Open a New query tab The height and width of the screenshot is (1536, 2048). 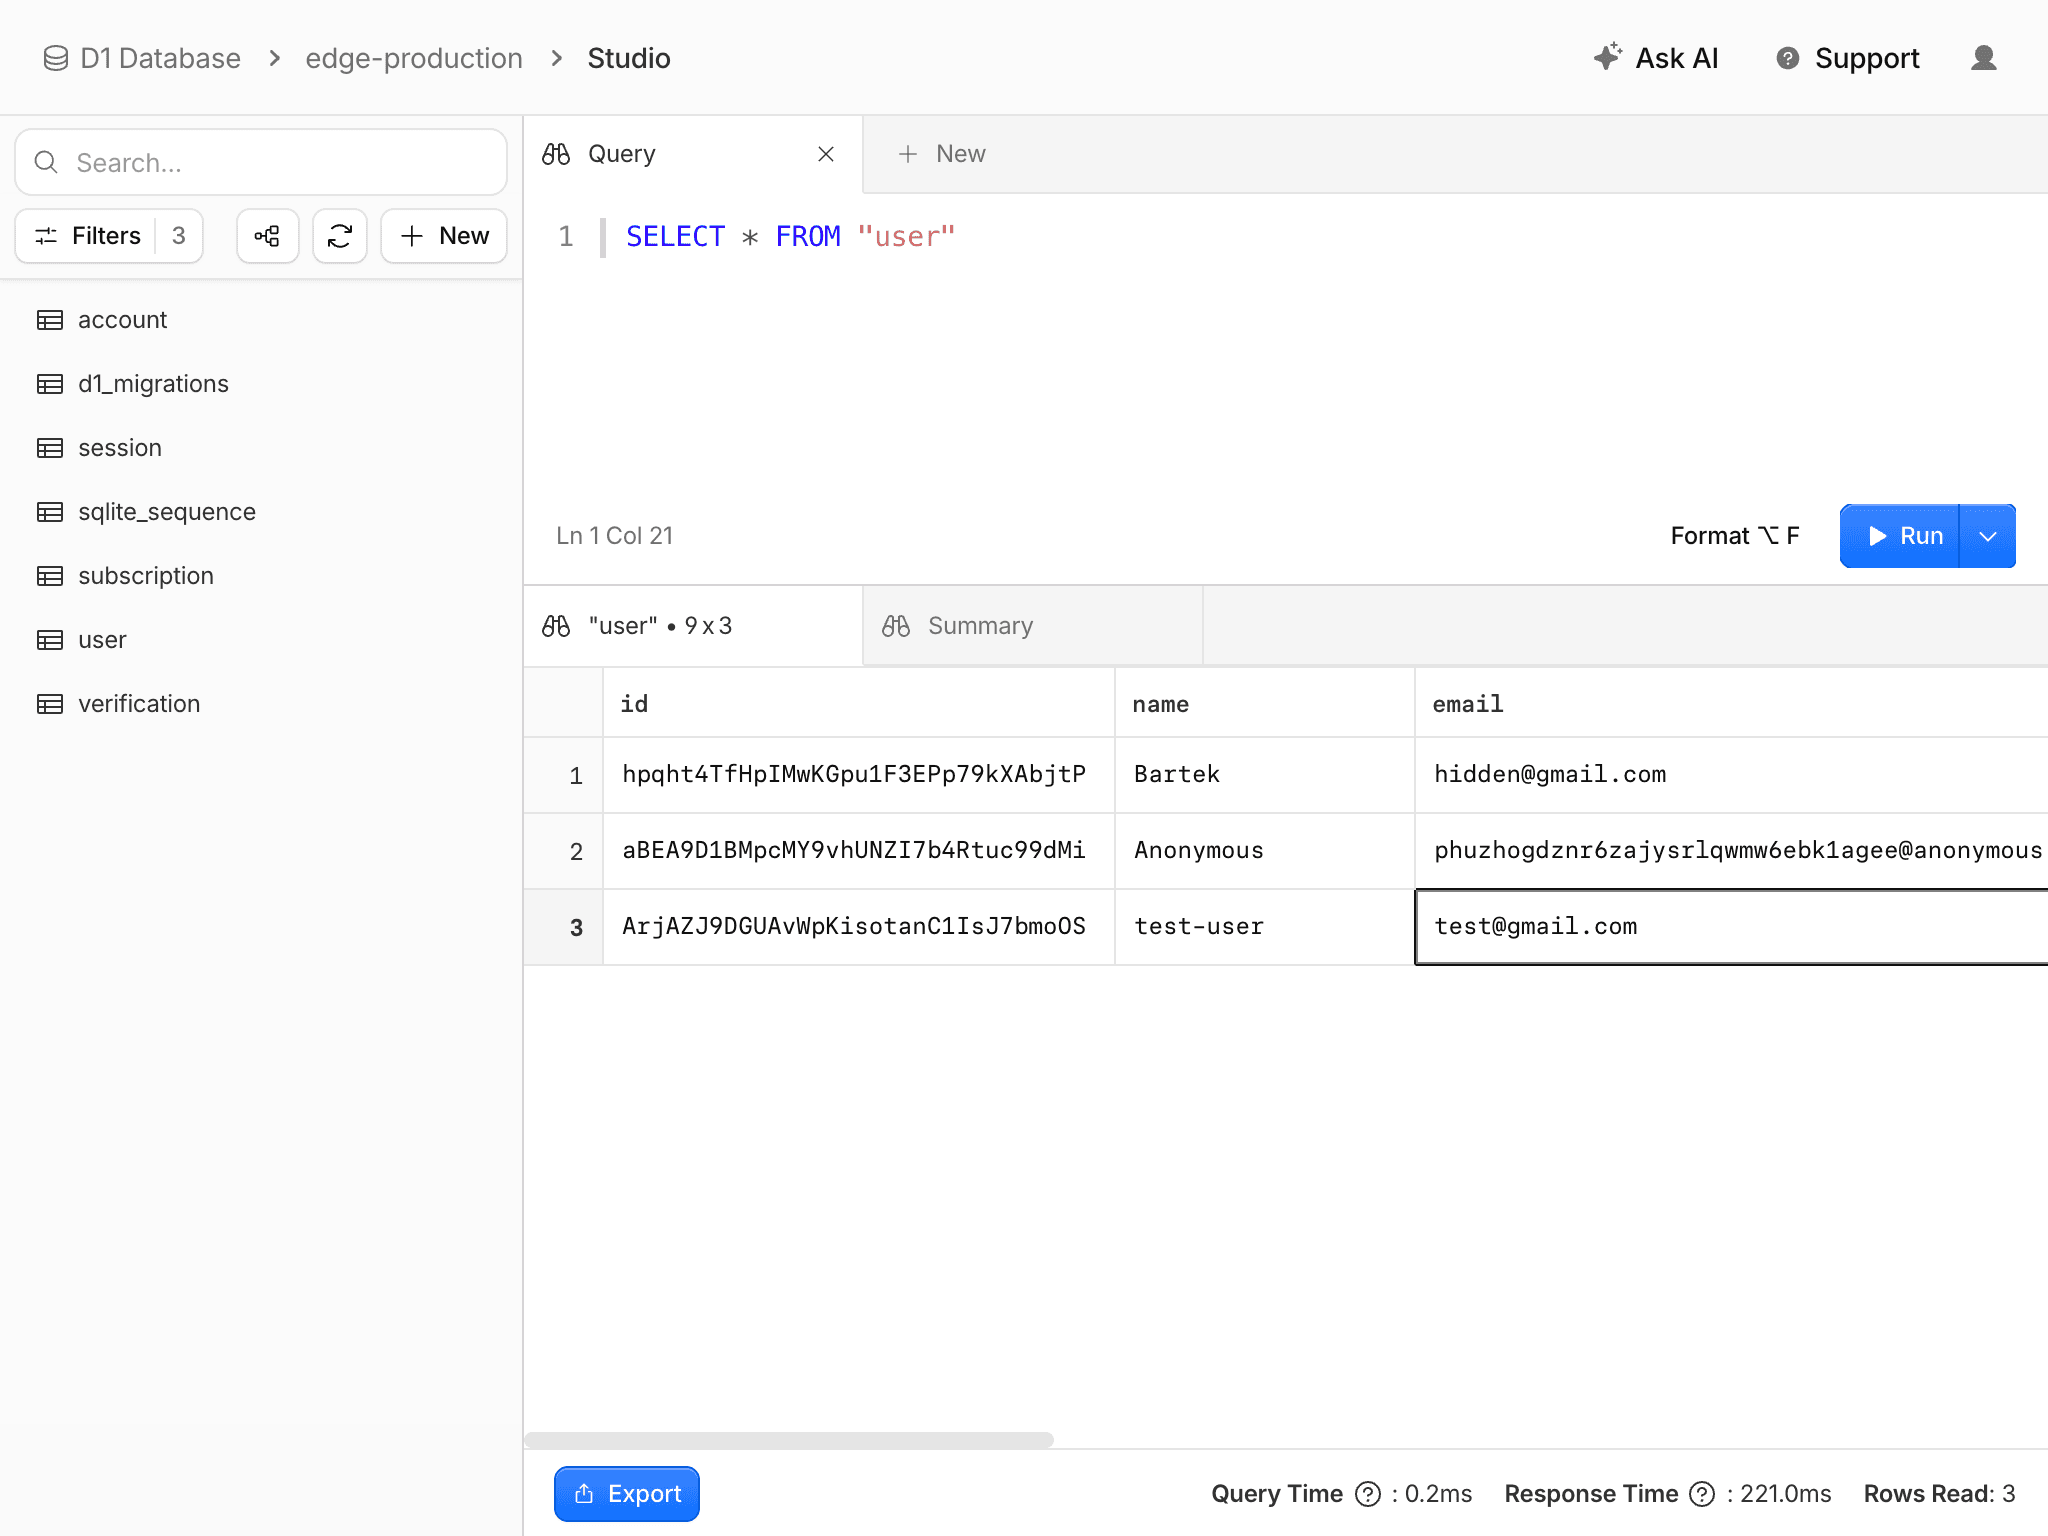(x=941, y=154)
